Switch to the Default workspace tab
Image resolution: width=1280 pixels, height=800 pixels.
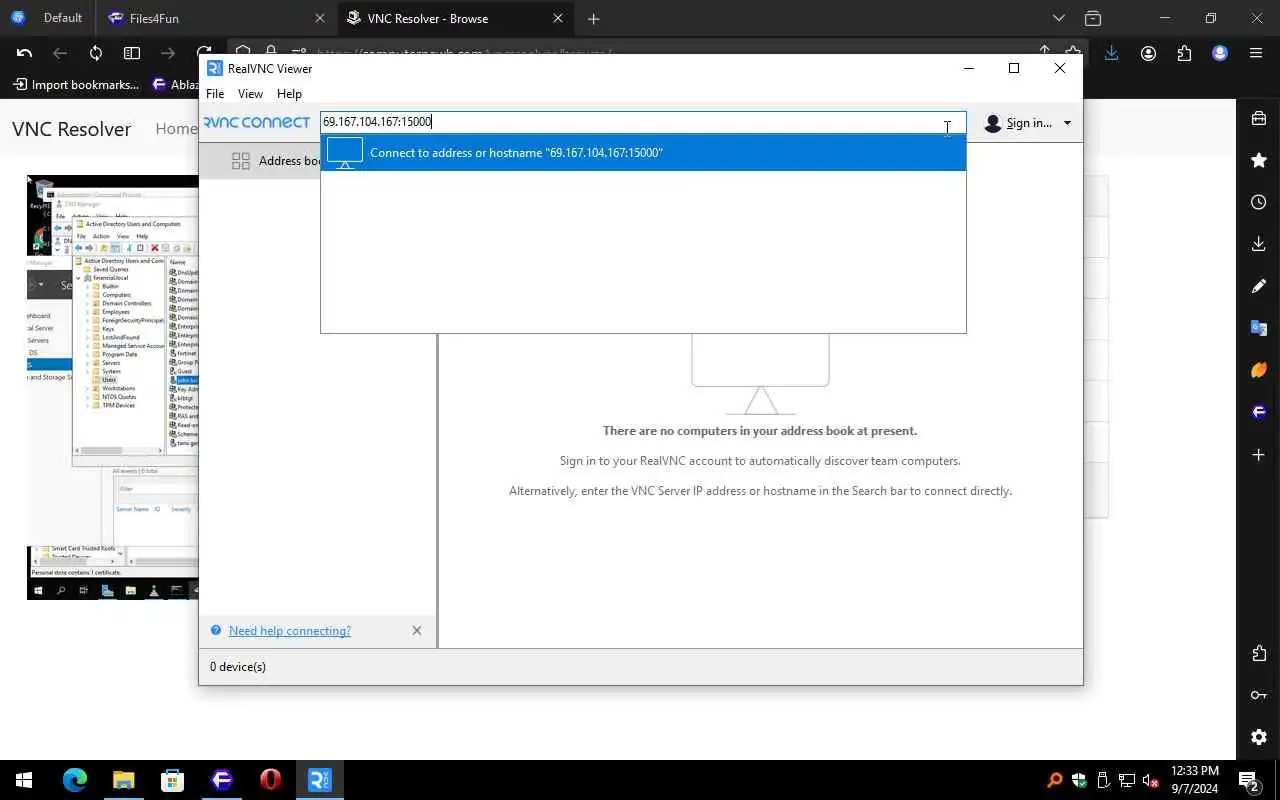(48, 18)
